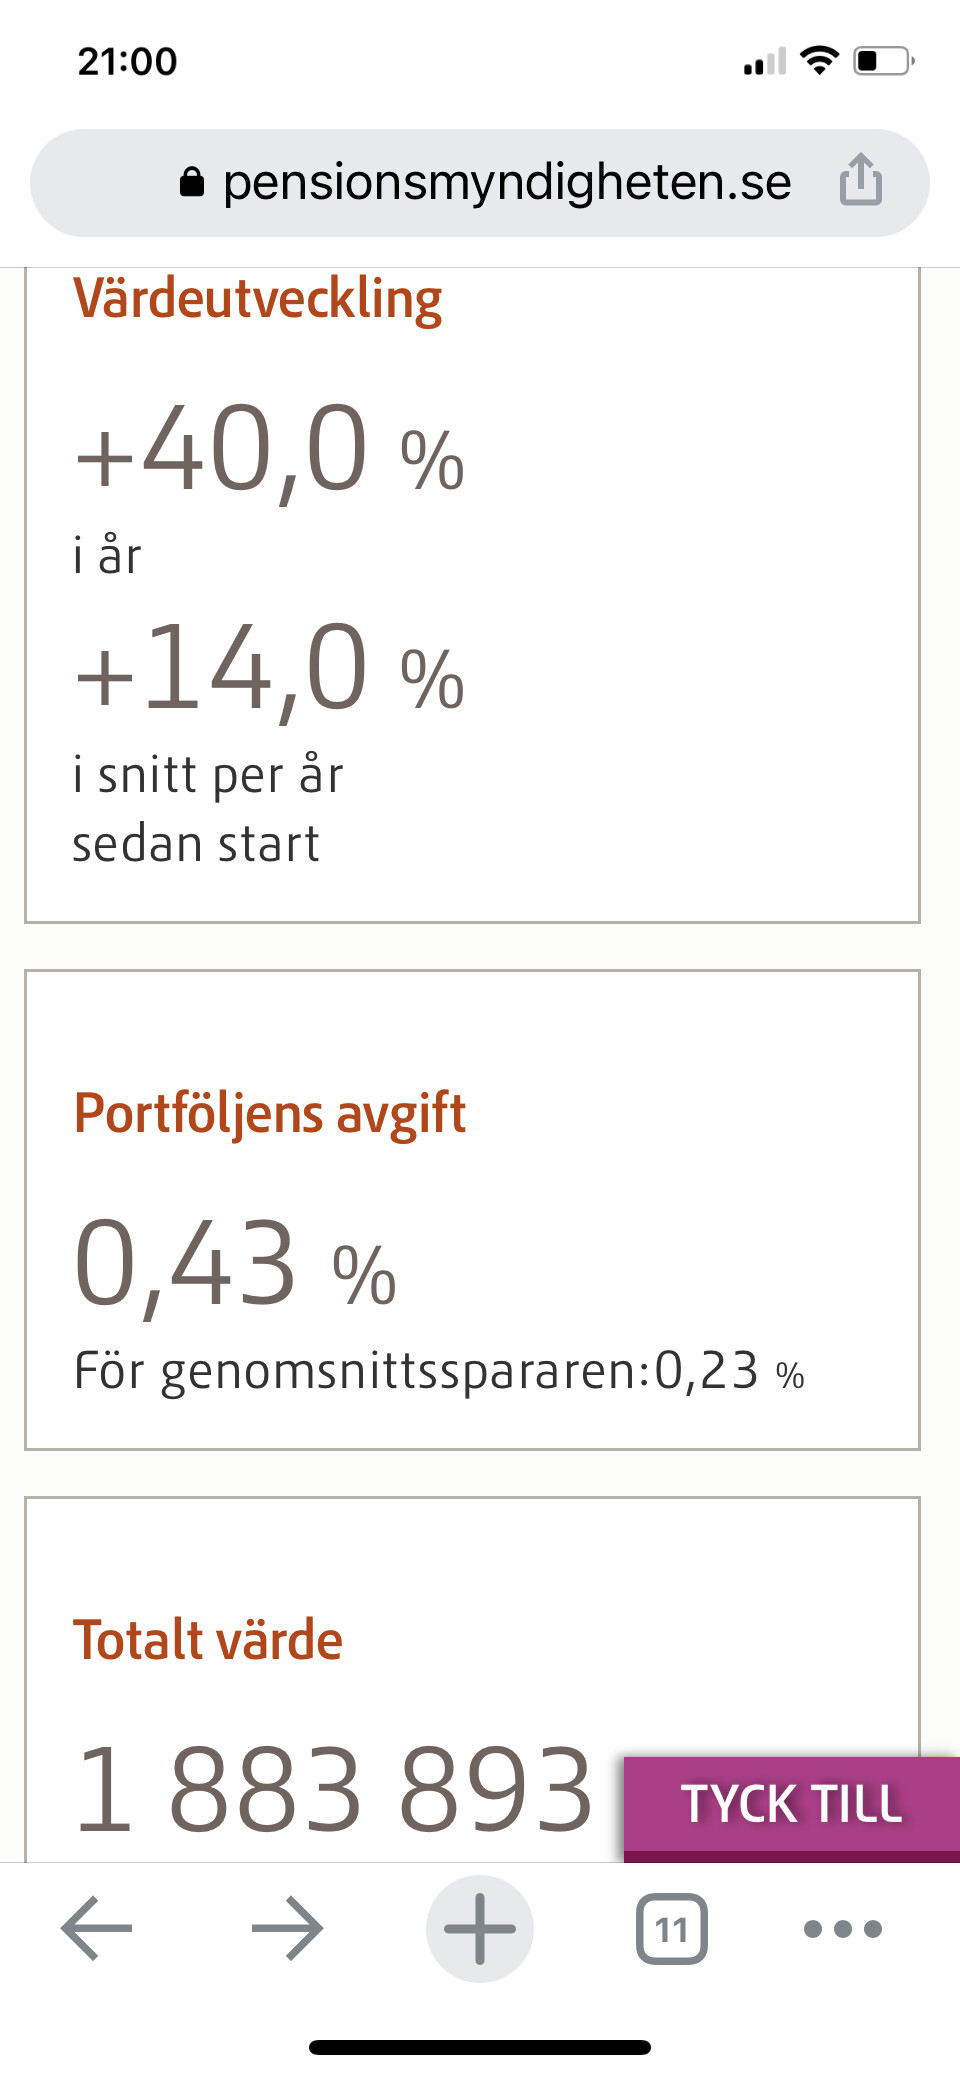Select the +14,0 % average yearly value

[x=270, y=668]
